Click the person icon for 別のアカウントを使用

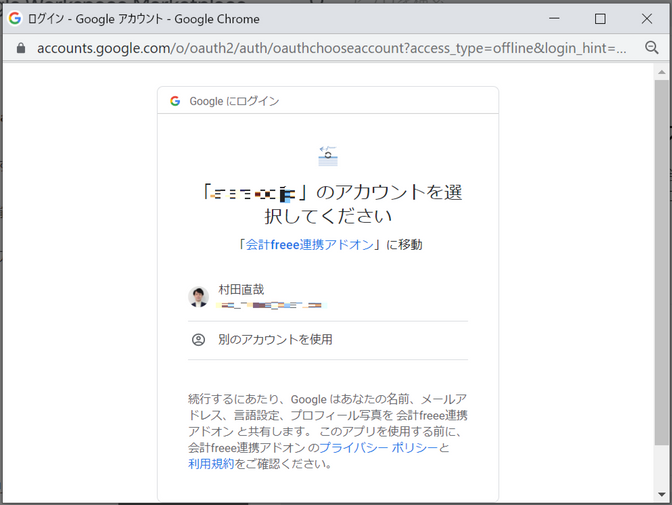coord(198,340)
